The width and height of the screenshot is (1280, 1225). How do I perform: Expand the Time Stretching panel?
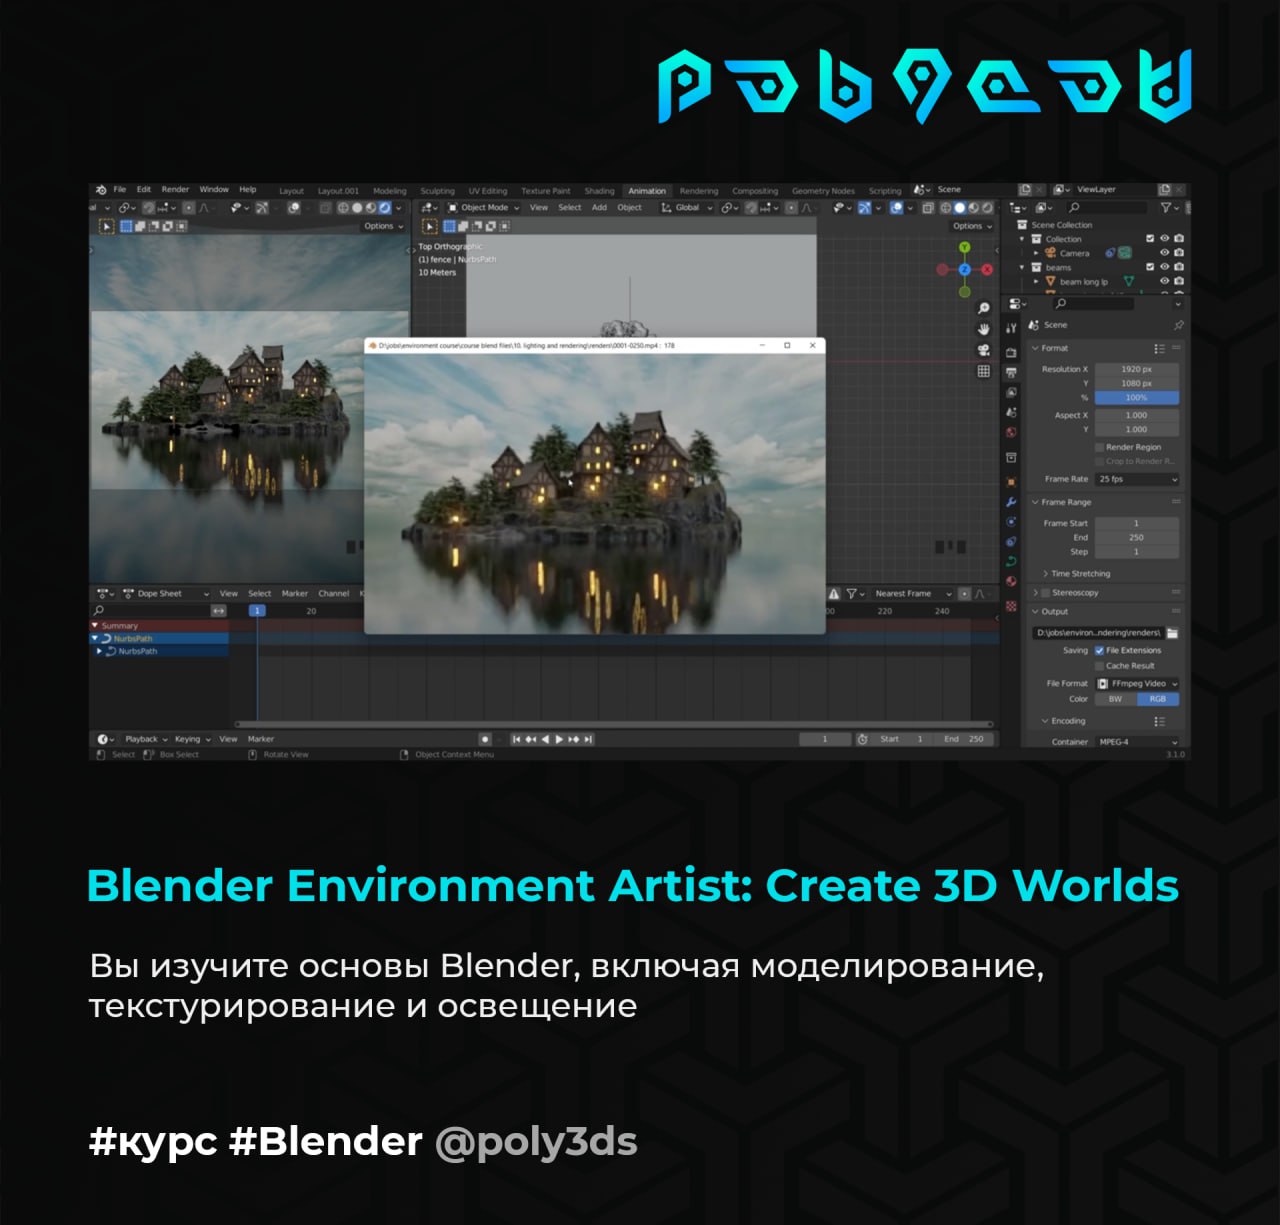[1080, 574]
